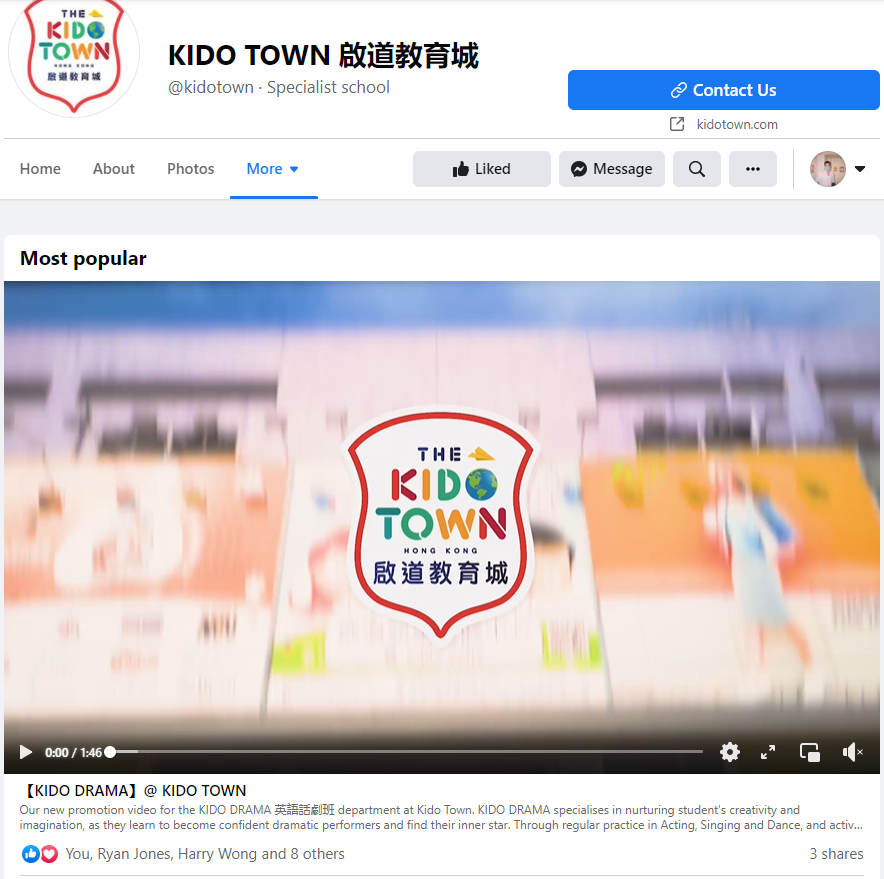
Task: Click the Contact Us button
Action: tap(723, 90)
